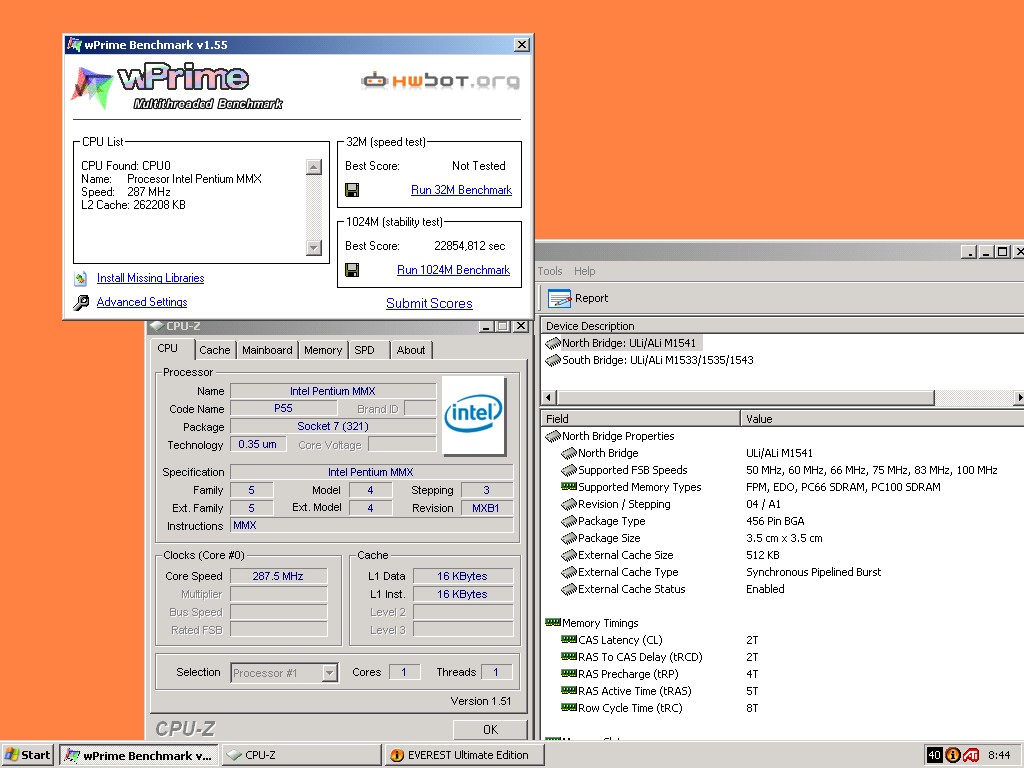Switch to the Cache tab in CPU-Z

pos(215,350)
